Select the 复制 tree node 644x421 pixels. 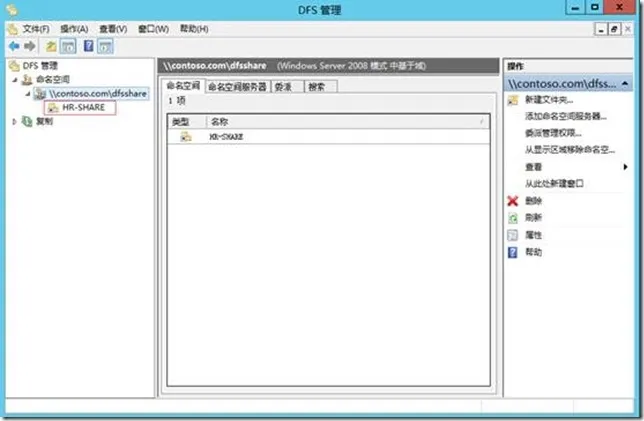[44, 122]
